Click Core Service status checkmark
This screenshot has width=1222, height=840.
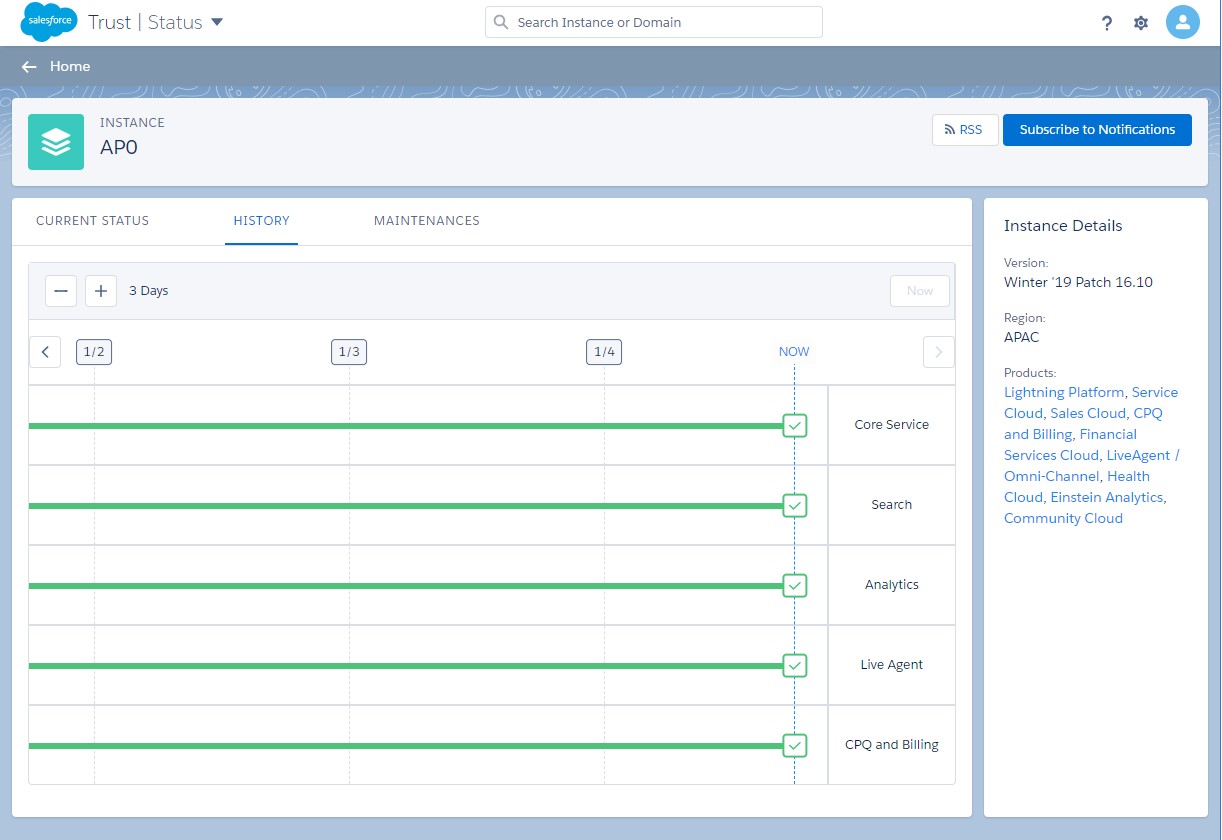pos(795,426)
